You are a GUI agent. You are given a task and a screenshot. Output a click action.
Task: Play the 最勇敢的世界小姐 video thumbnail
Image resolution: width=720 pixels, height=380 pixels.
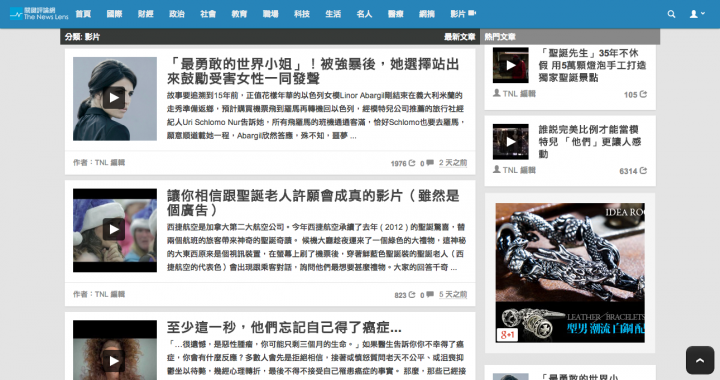(x=114, y=99)
